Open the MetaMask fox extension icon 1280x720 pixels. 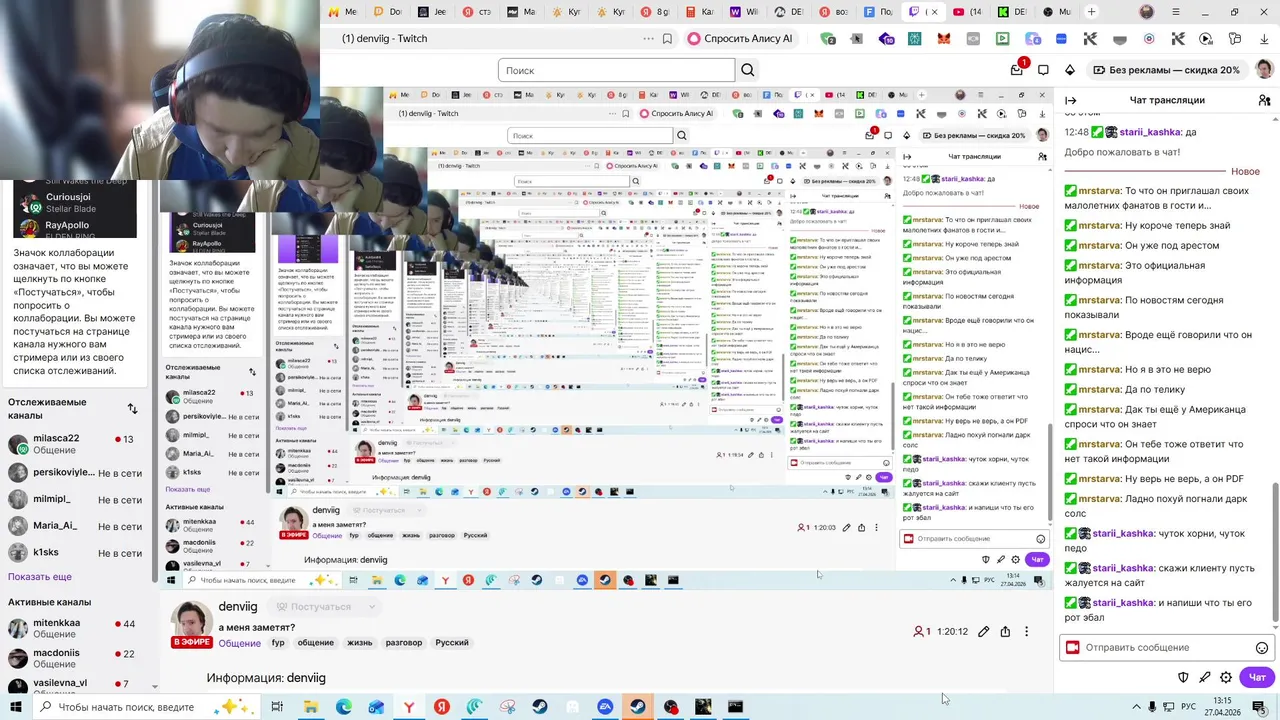click(x=943, y=39)
